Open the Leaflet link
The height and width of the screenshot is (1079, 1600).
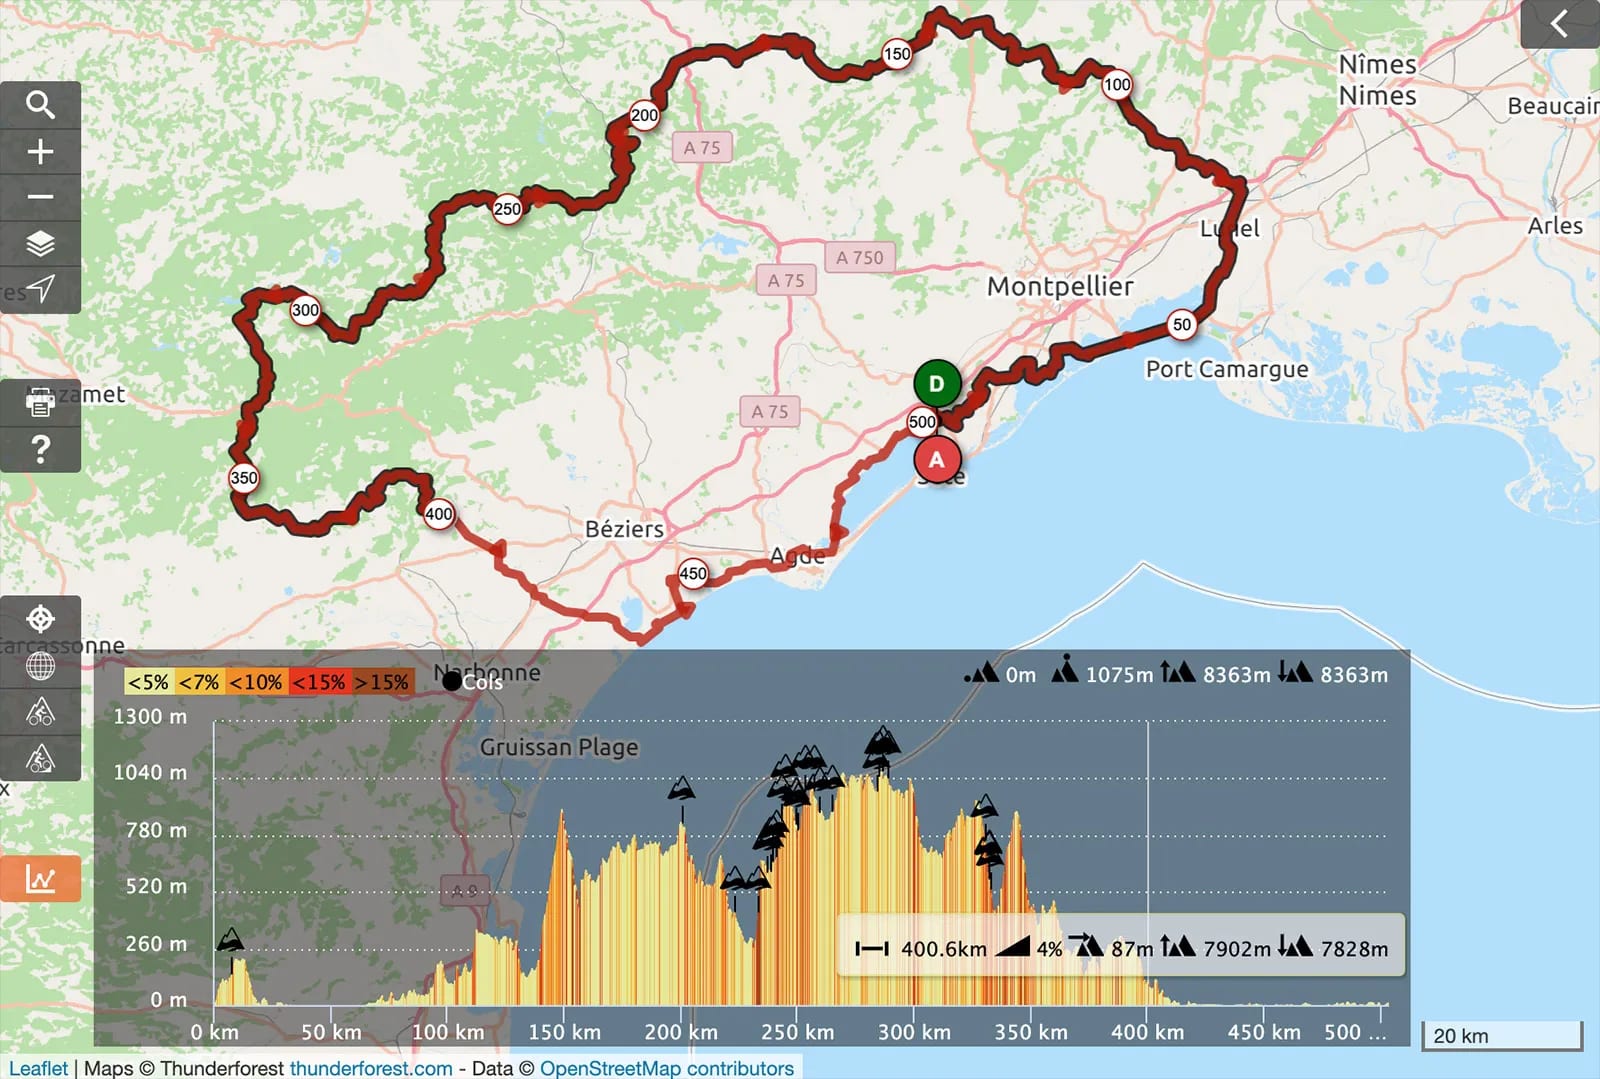pyautogui.click(x=38, y=1068)
